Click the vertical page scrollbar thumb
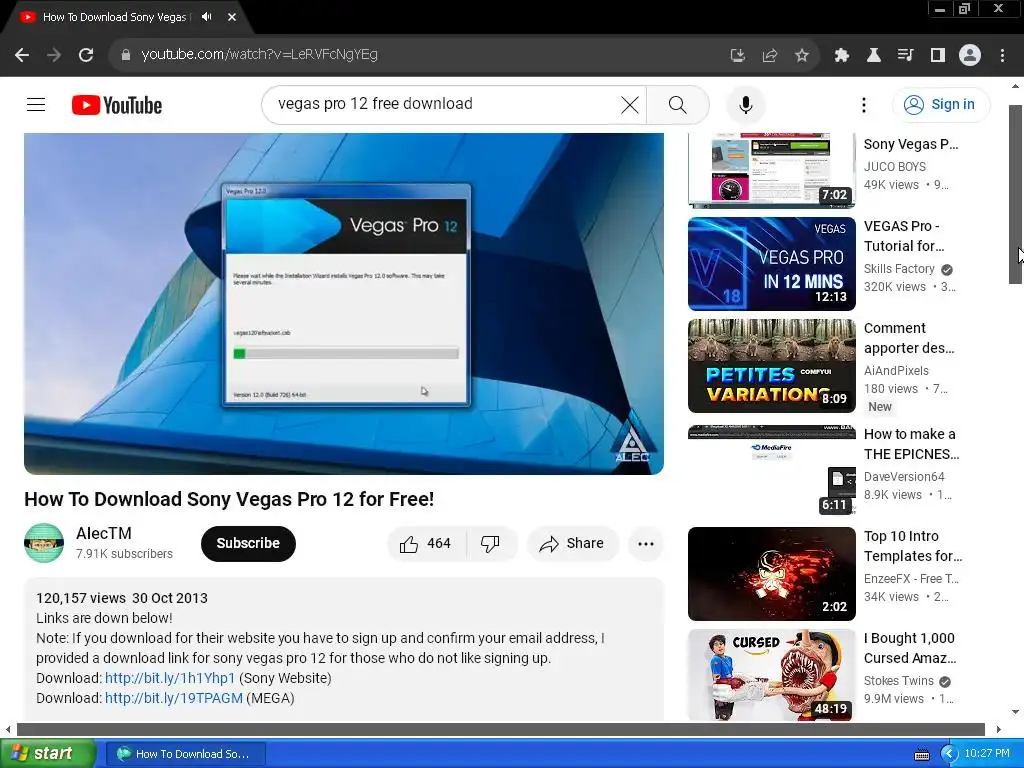The width and height of the screenshot is (1024, 768). tap(1016, 194)
